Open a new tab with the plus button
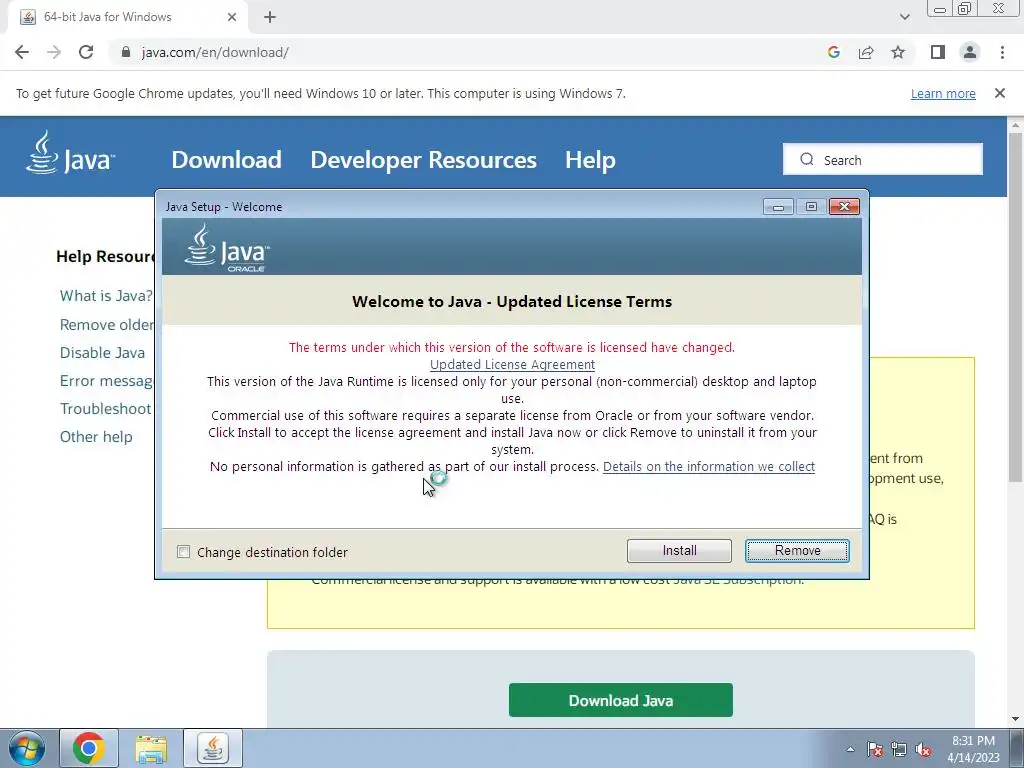This screenshot has width=1024, height=768. point(270,17)
